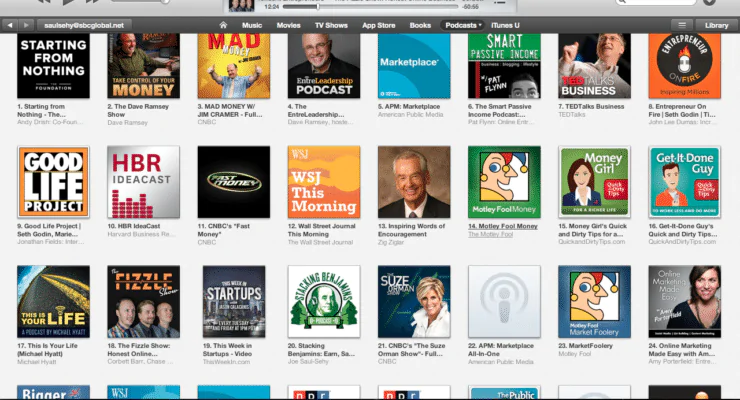Switch to the TV Shows store tab
The height and width of the screenshot is (400, 740).
[x=331, y=25]
